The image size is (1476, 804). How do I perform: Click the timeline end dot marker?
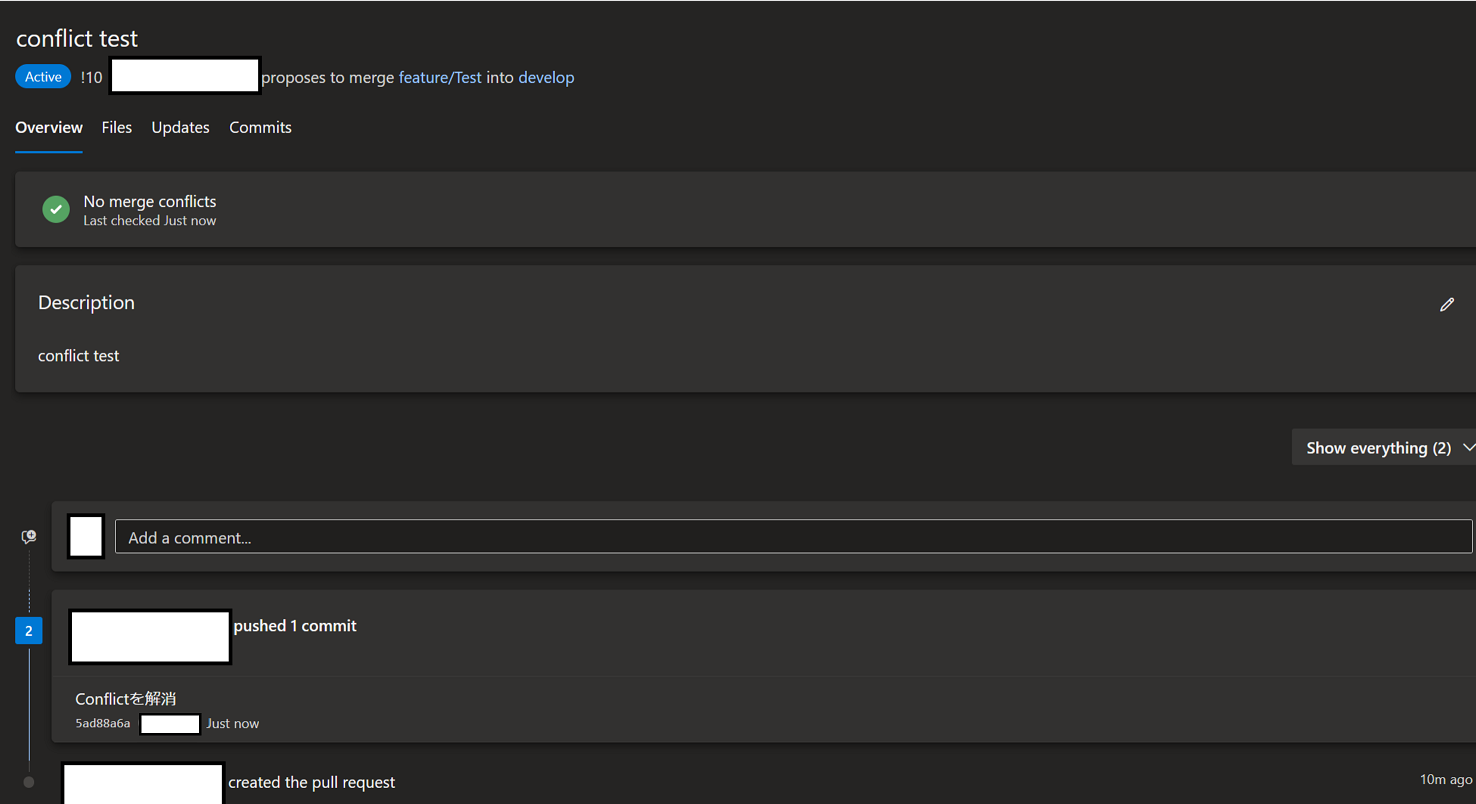[28, 782]
